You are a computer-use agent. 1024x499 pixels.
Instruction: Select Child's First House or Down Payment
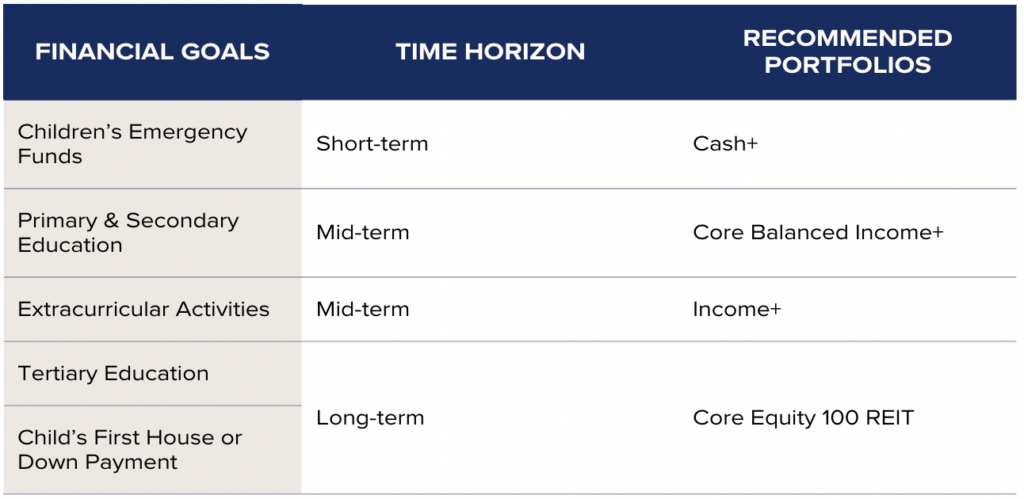[x=152, y=449]
